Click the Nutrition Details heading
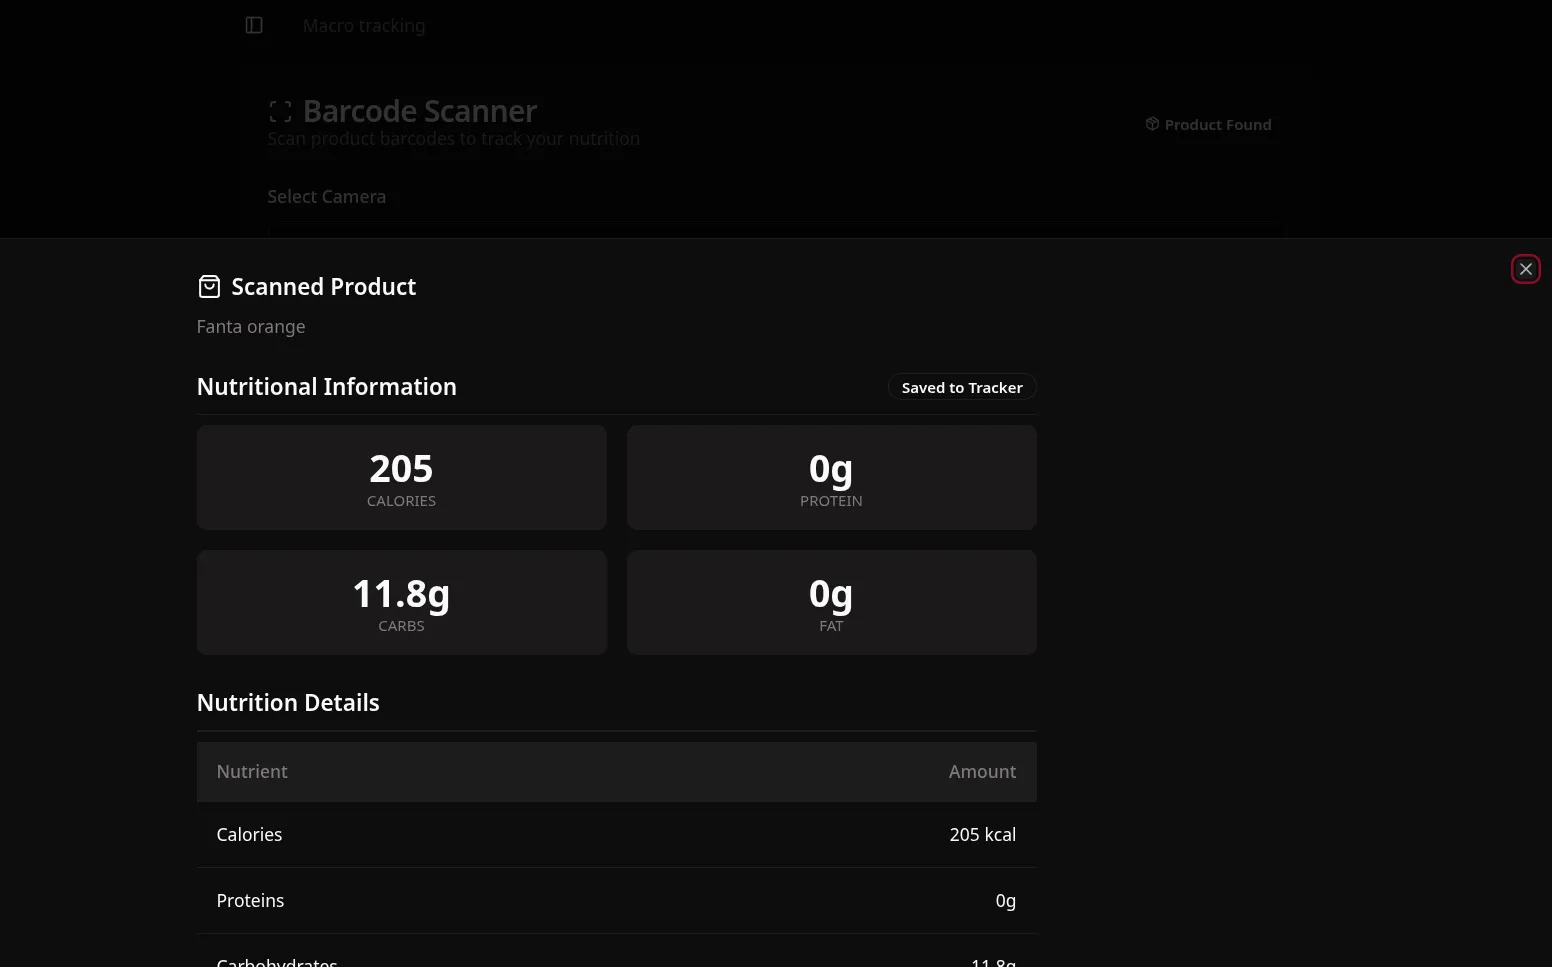1552x967 pixels. click(x=287, y=702)
